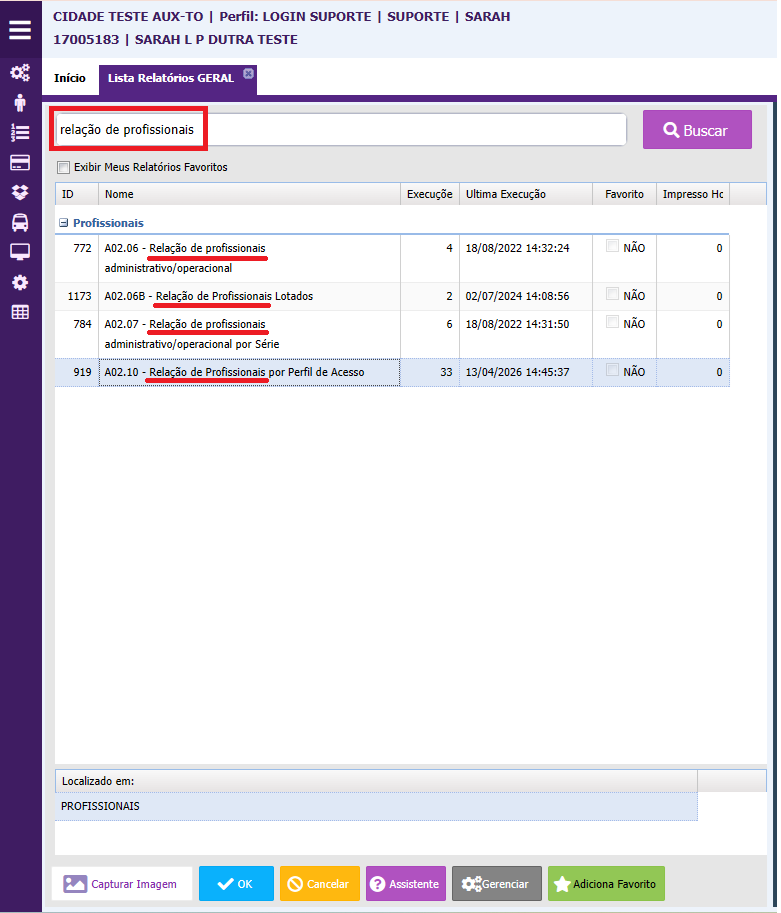
Task: Toggle favorite checkbox for report A02.06
Action: (612, 246)
